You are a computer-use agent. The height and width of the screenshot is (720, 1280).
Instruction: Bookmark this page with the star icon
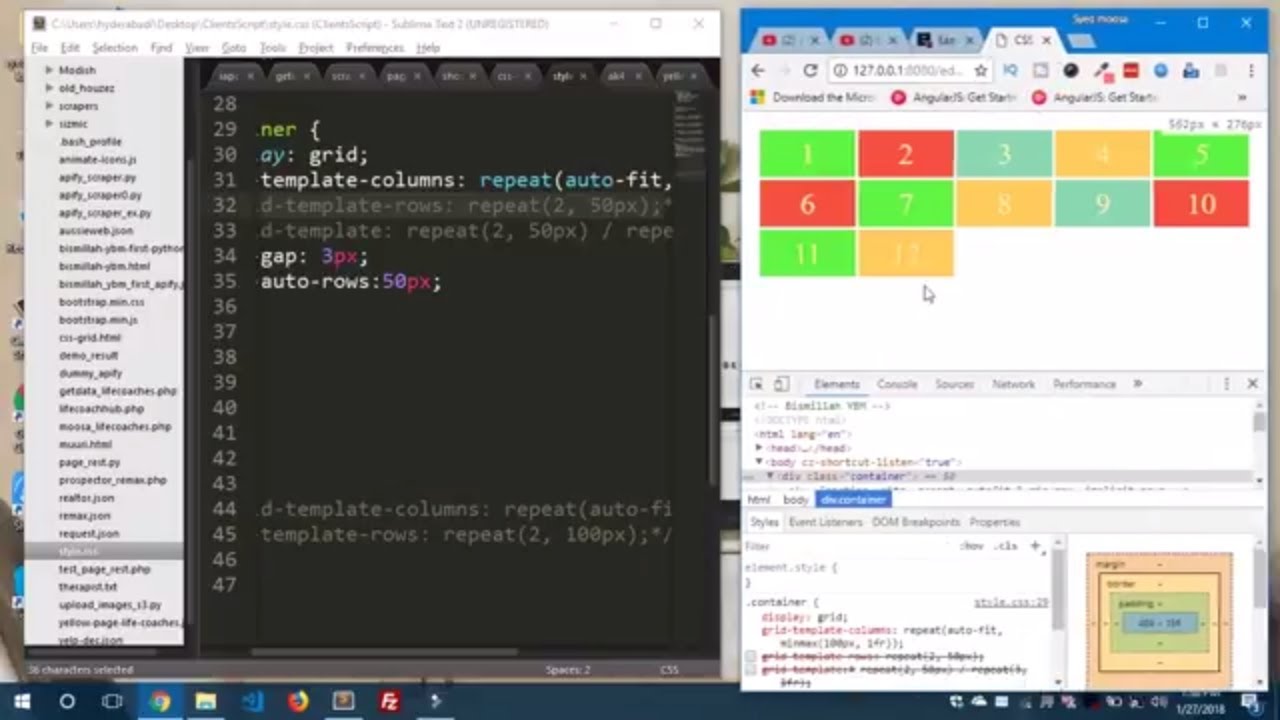(x=981, y=70)
